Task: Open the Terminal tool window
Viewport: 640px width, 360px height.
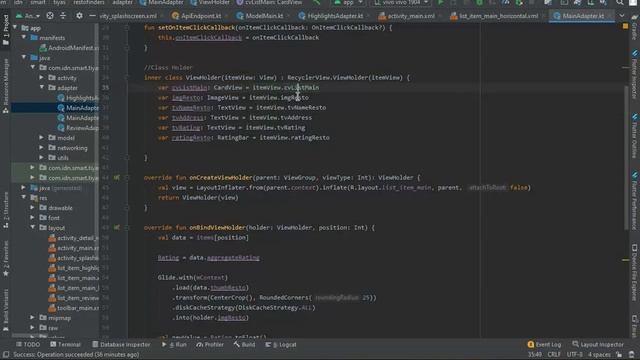Action: click(65, 344)
